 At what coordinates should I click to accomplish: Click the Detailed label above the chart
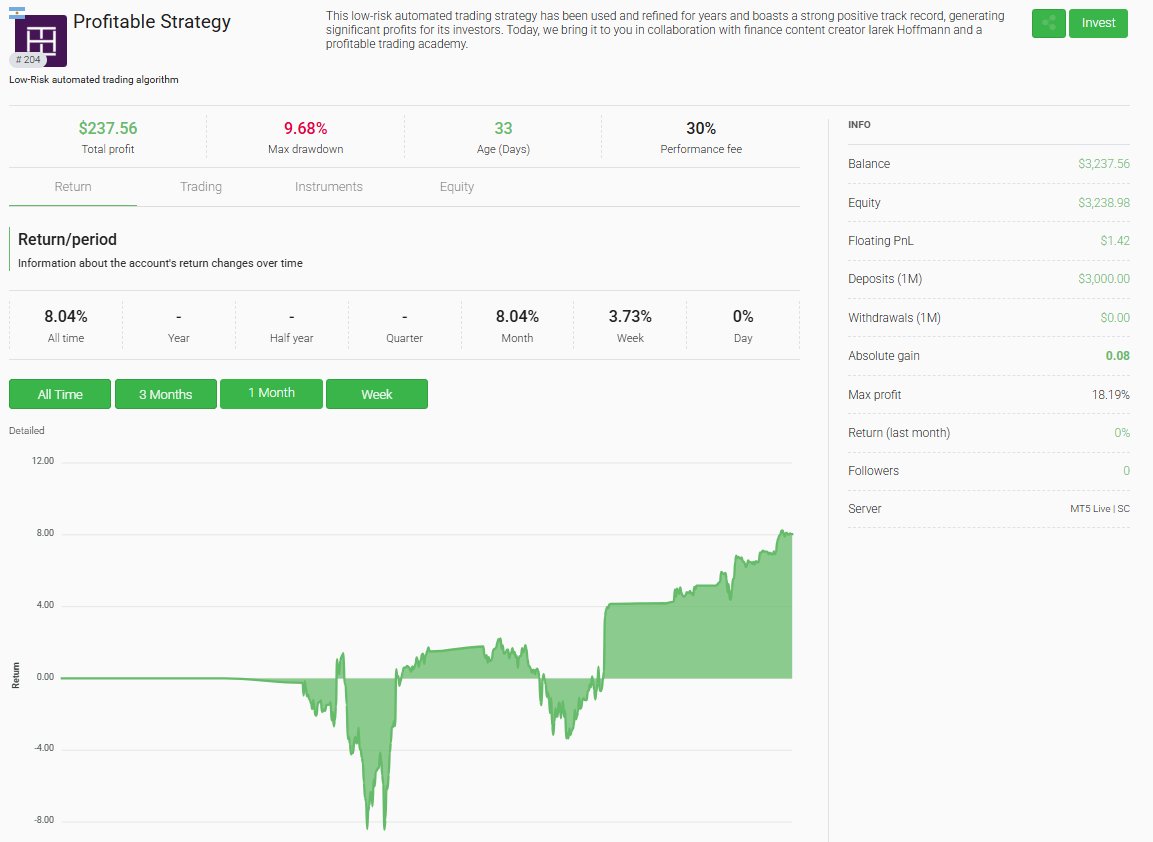tap(26, 430)
